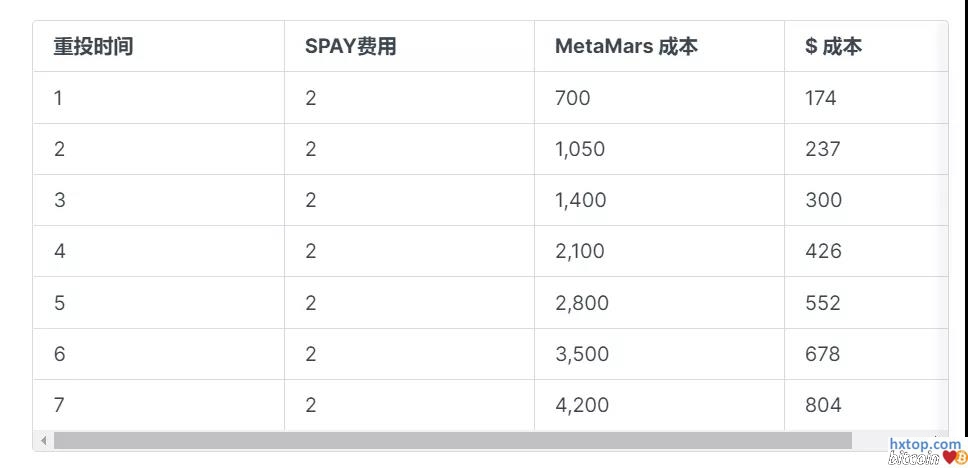The width and height of the screenshot is (968, 468).
Task: Select the cell with value 4,200
Action: click(x=581, y=405)
